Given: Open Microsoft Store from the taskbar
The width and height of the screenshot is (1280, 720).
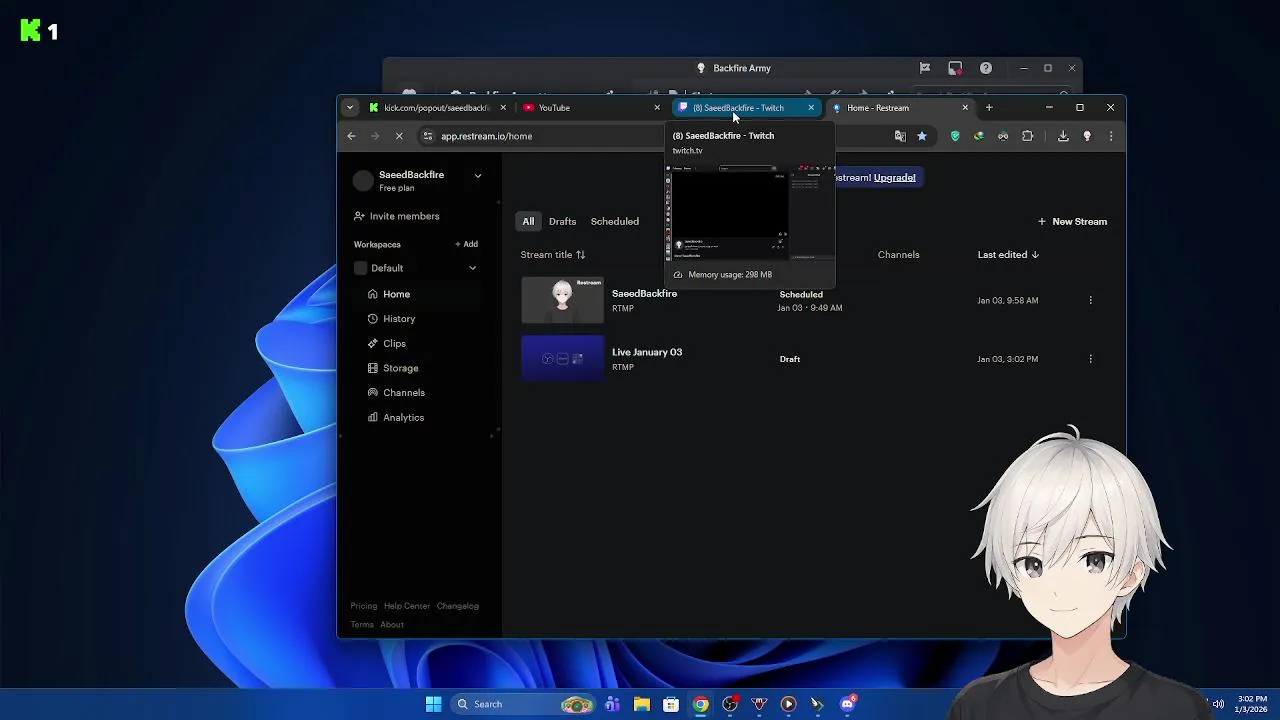Looking at the screenshot, I should coord(671,704).
